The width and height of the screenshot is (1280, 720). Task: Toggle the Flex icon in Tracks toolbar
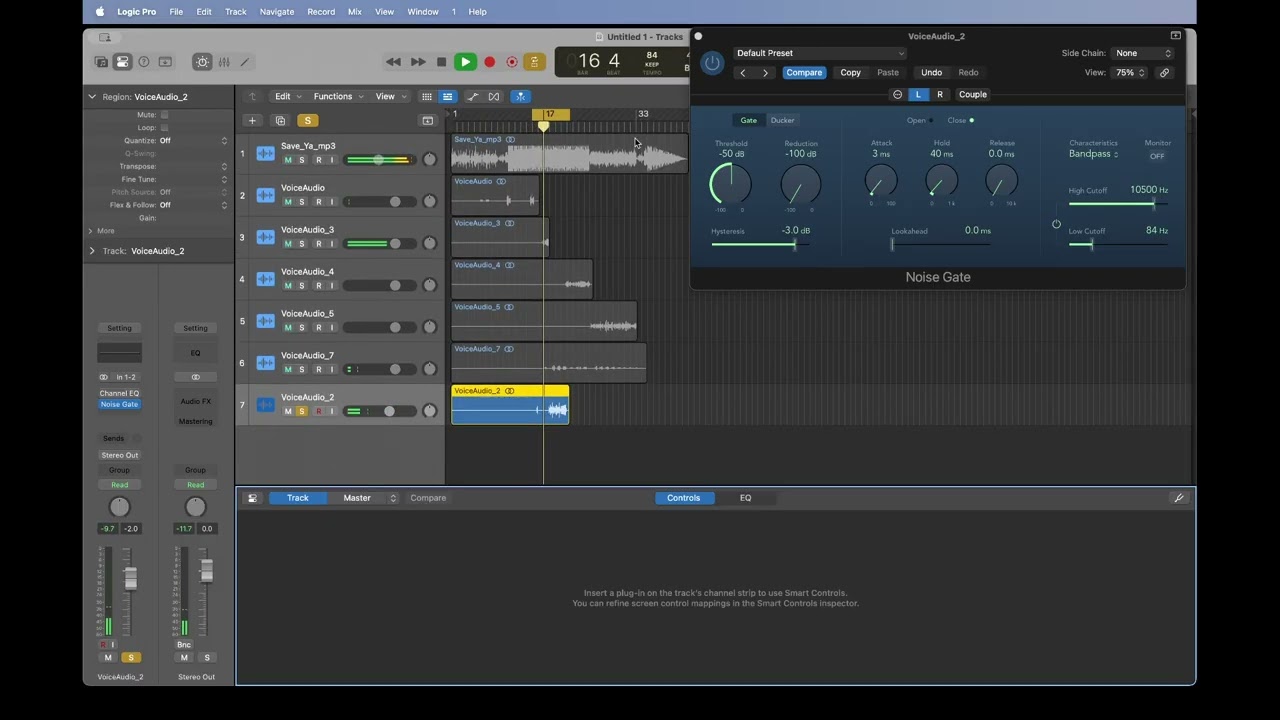(x=494, y=97)
